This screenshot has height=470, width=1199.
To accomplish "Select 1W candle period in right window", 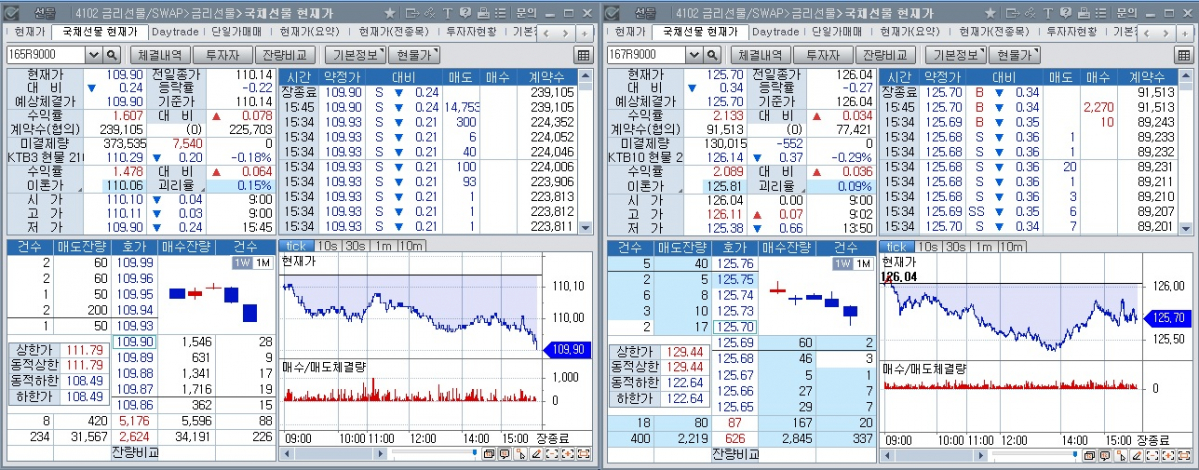I will (842, 263).
